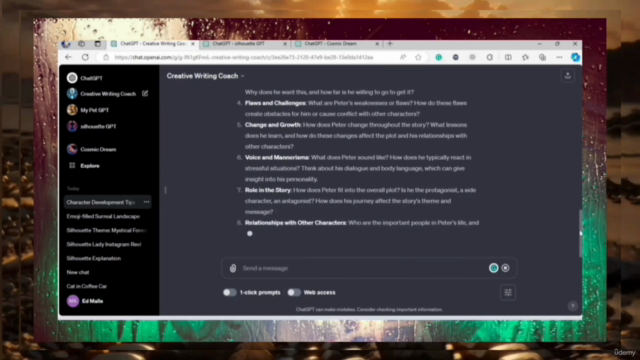Open options dots for Character Development Tips chat
This screenshot has width=640, height=360.
146,202
